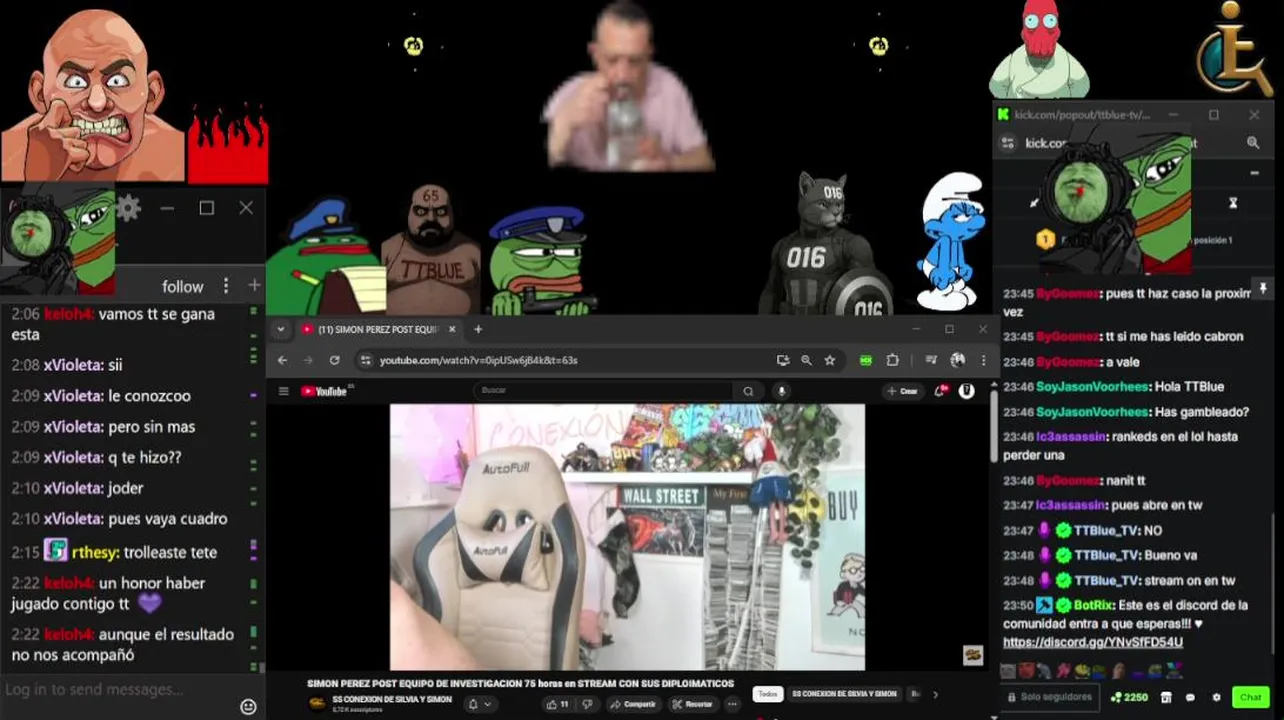Viewport: 1284px width, 720px height.
Task: Click the YouTube Crear button
Action: [903, 391]
